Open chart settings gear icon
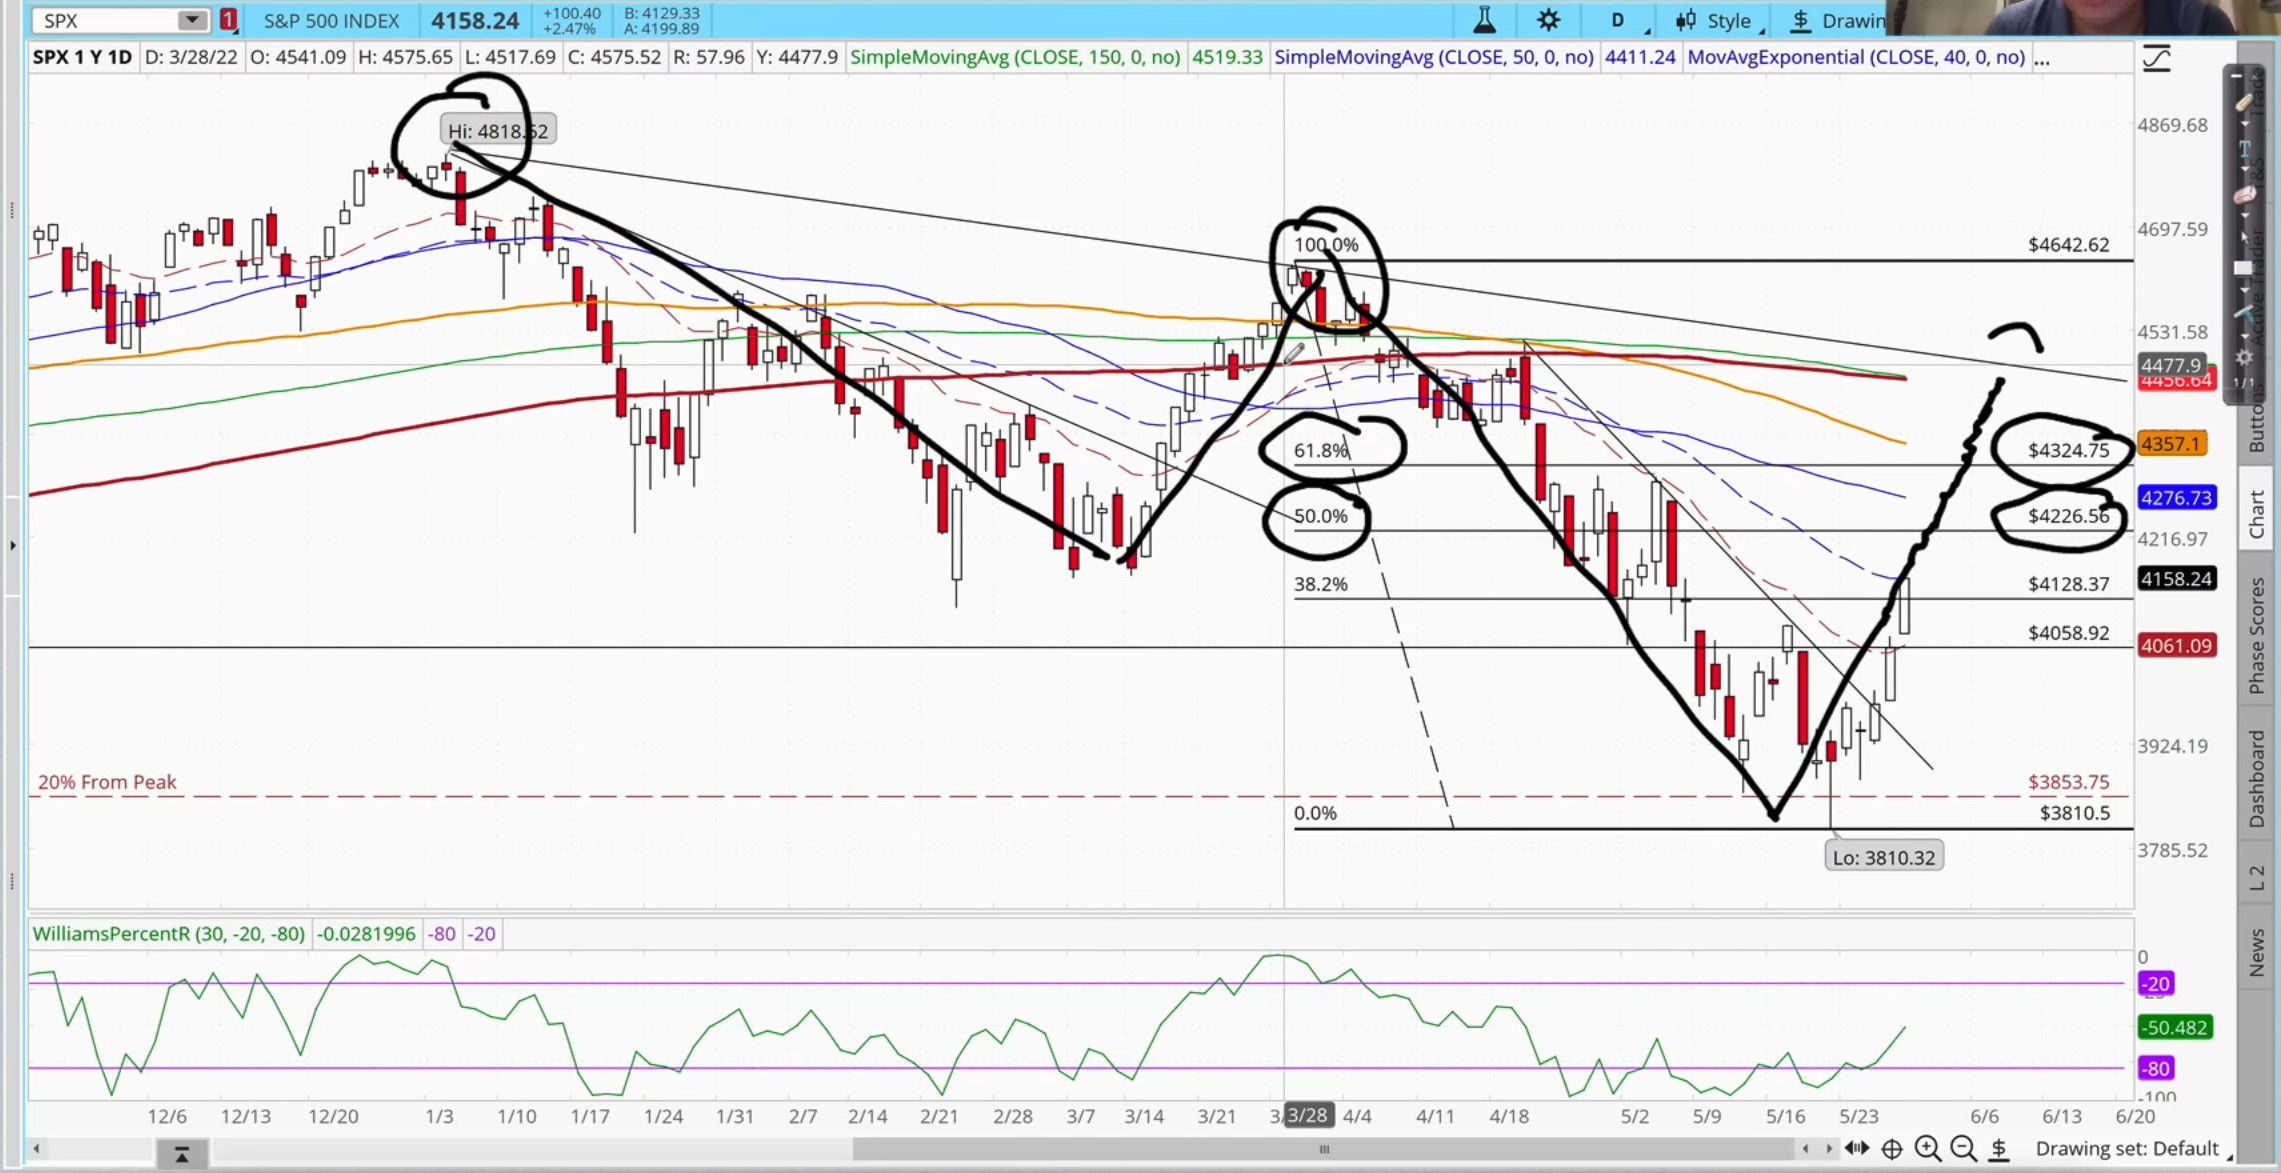2281x1173 pixels. [1548, 20]
